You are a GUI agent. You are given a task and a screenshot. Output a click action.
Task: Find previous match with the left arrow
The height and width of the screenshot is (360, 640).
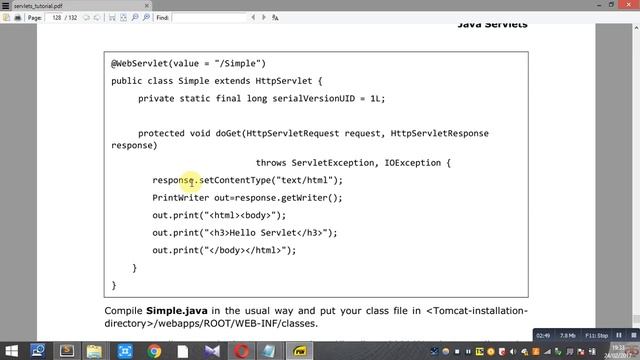[x=253, y=17]
